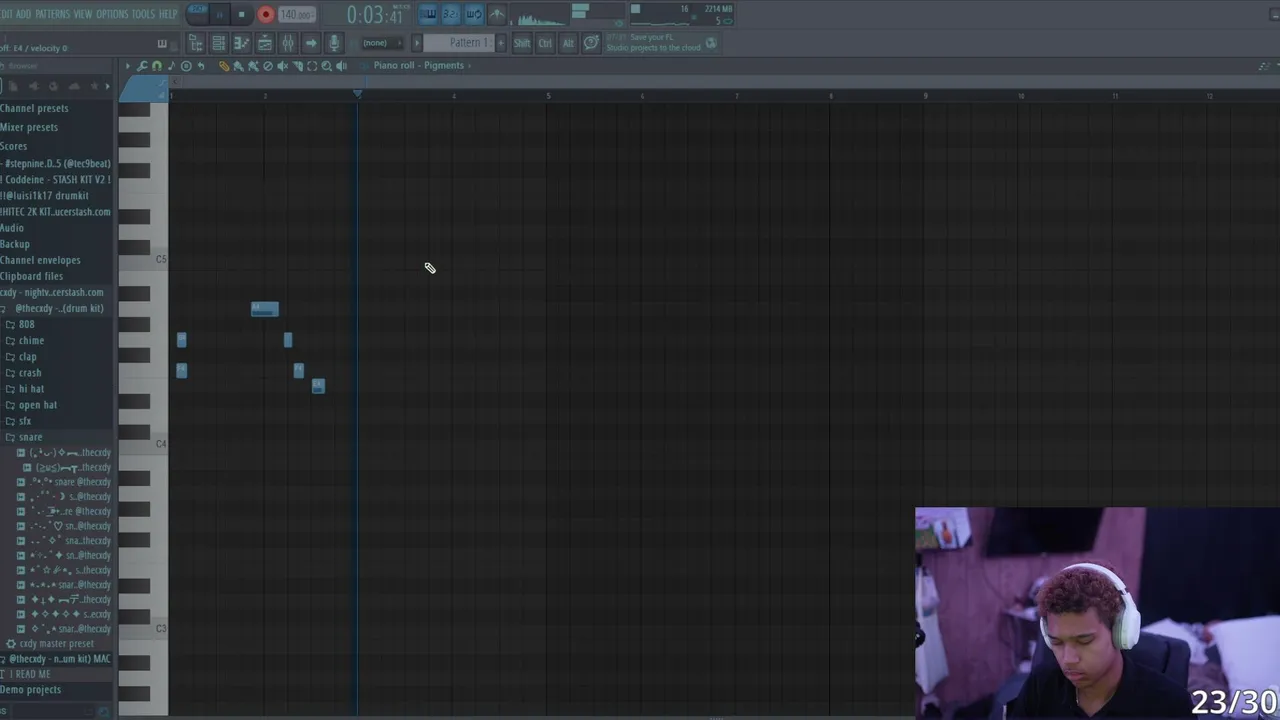Expand the 808 folder

(x=26, y=324)
